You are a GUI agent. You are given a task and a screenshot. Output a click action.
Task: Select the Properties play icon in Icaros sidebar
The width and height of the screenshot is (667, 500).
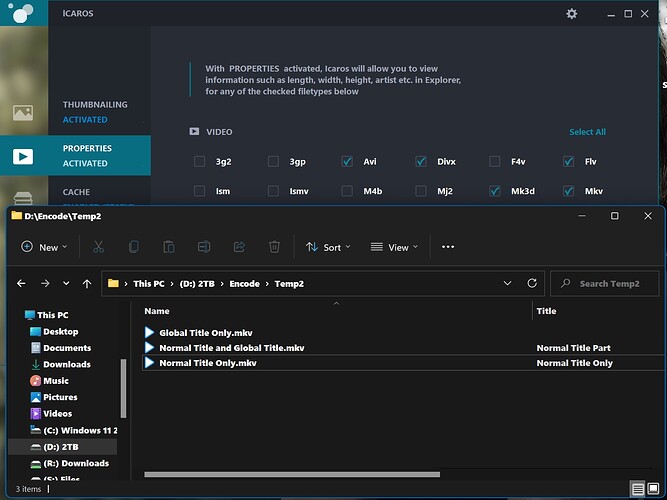click(x=23, y=156)
